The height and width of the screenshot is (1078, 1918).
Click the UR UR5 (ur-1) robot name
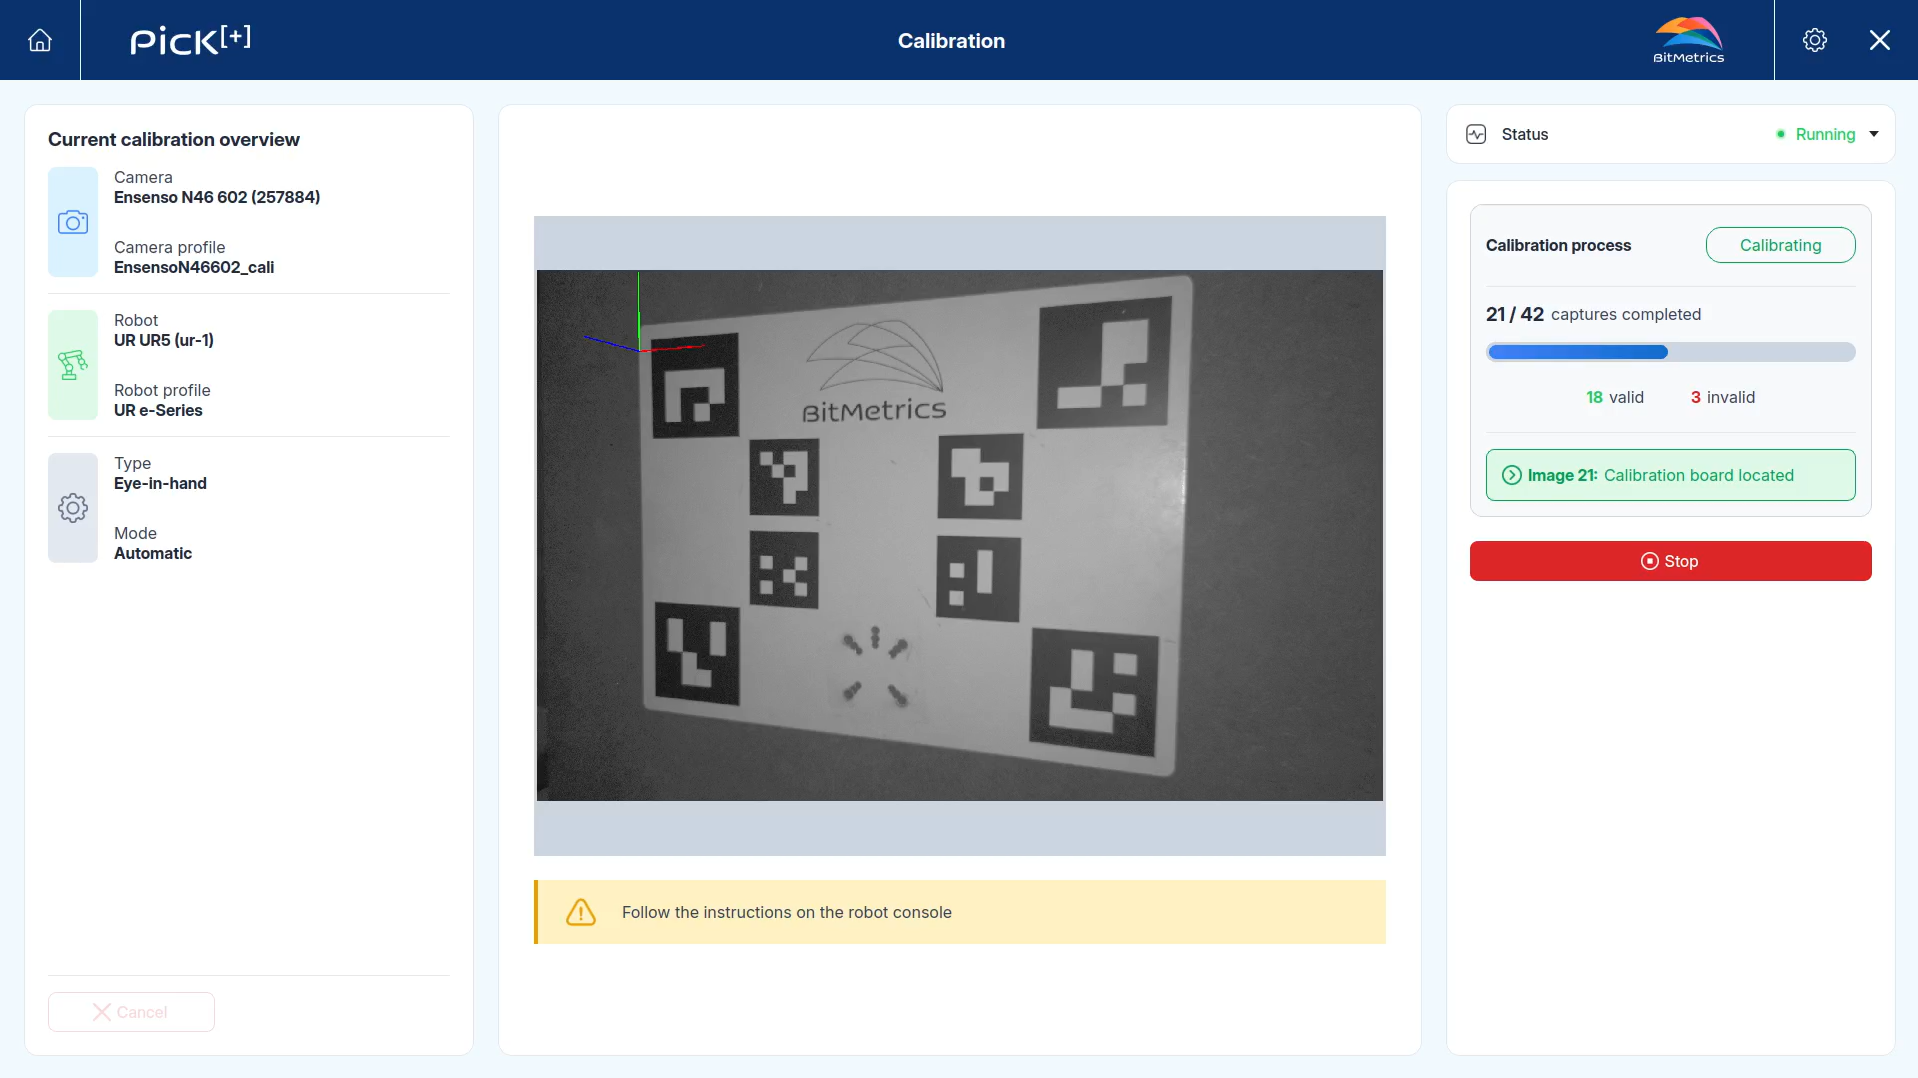164,340
